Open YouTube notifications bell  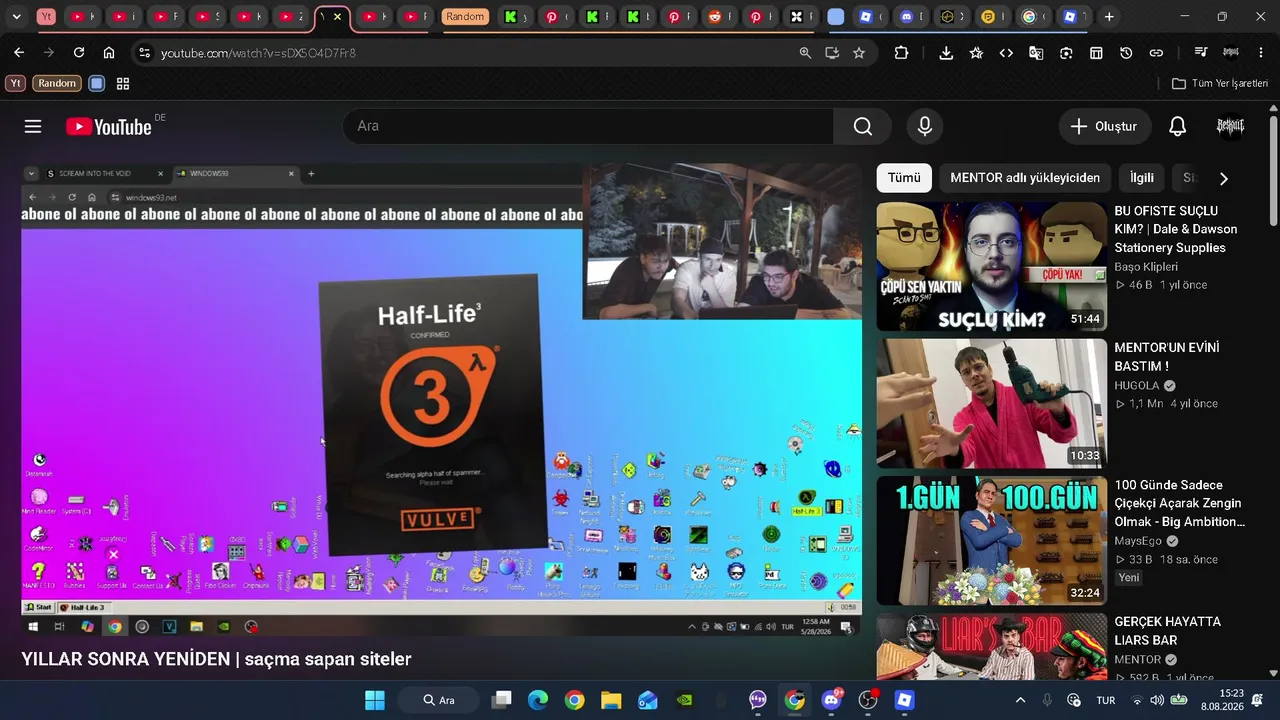point(1178,126)
